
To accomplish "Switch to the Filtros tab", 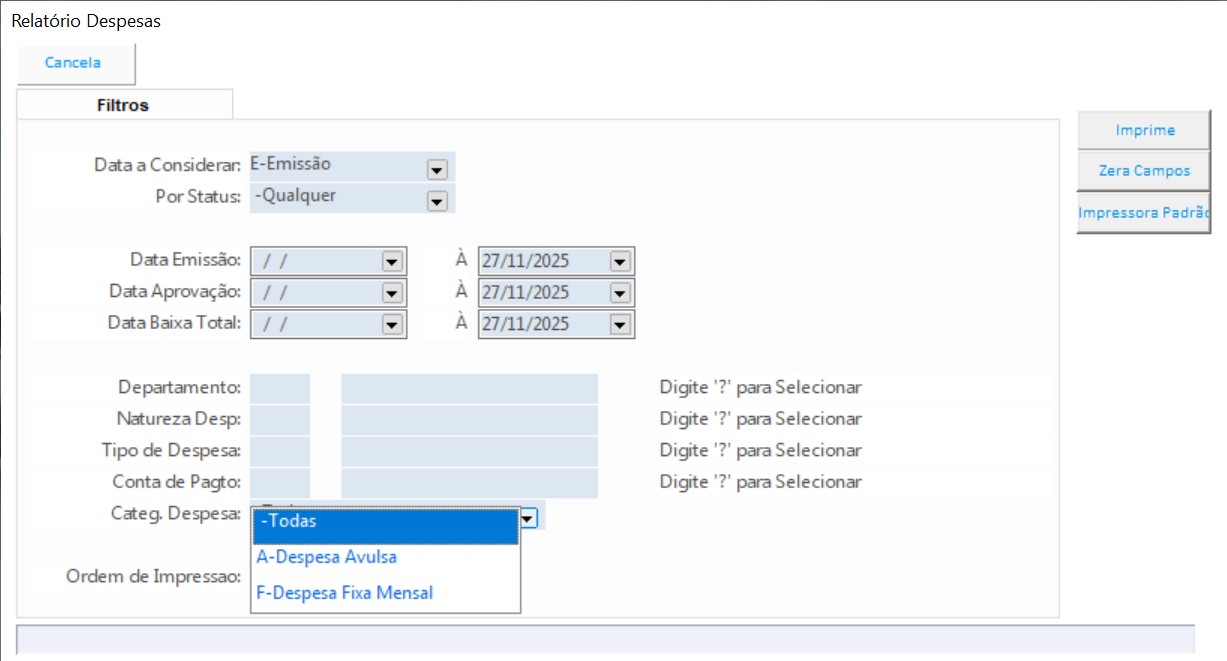I will (124, 105).
